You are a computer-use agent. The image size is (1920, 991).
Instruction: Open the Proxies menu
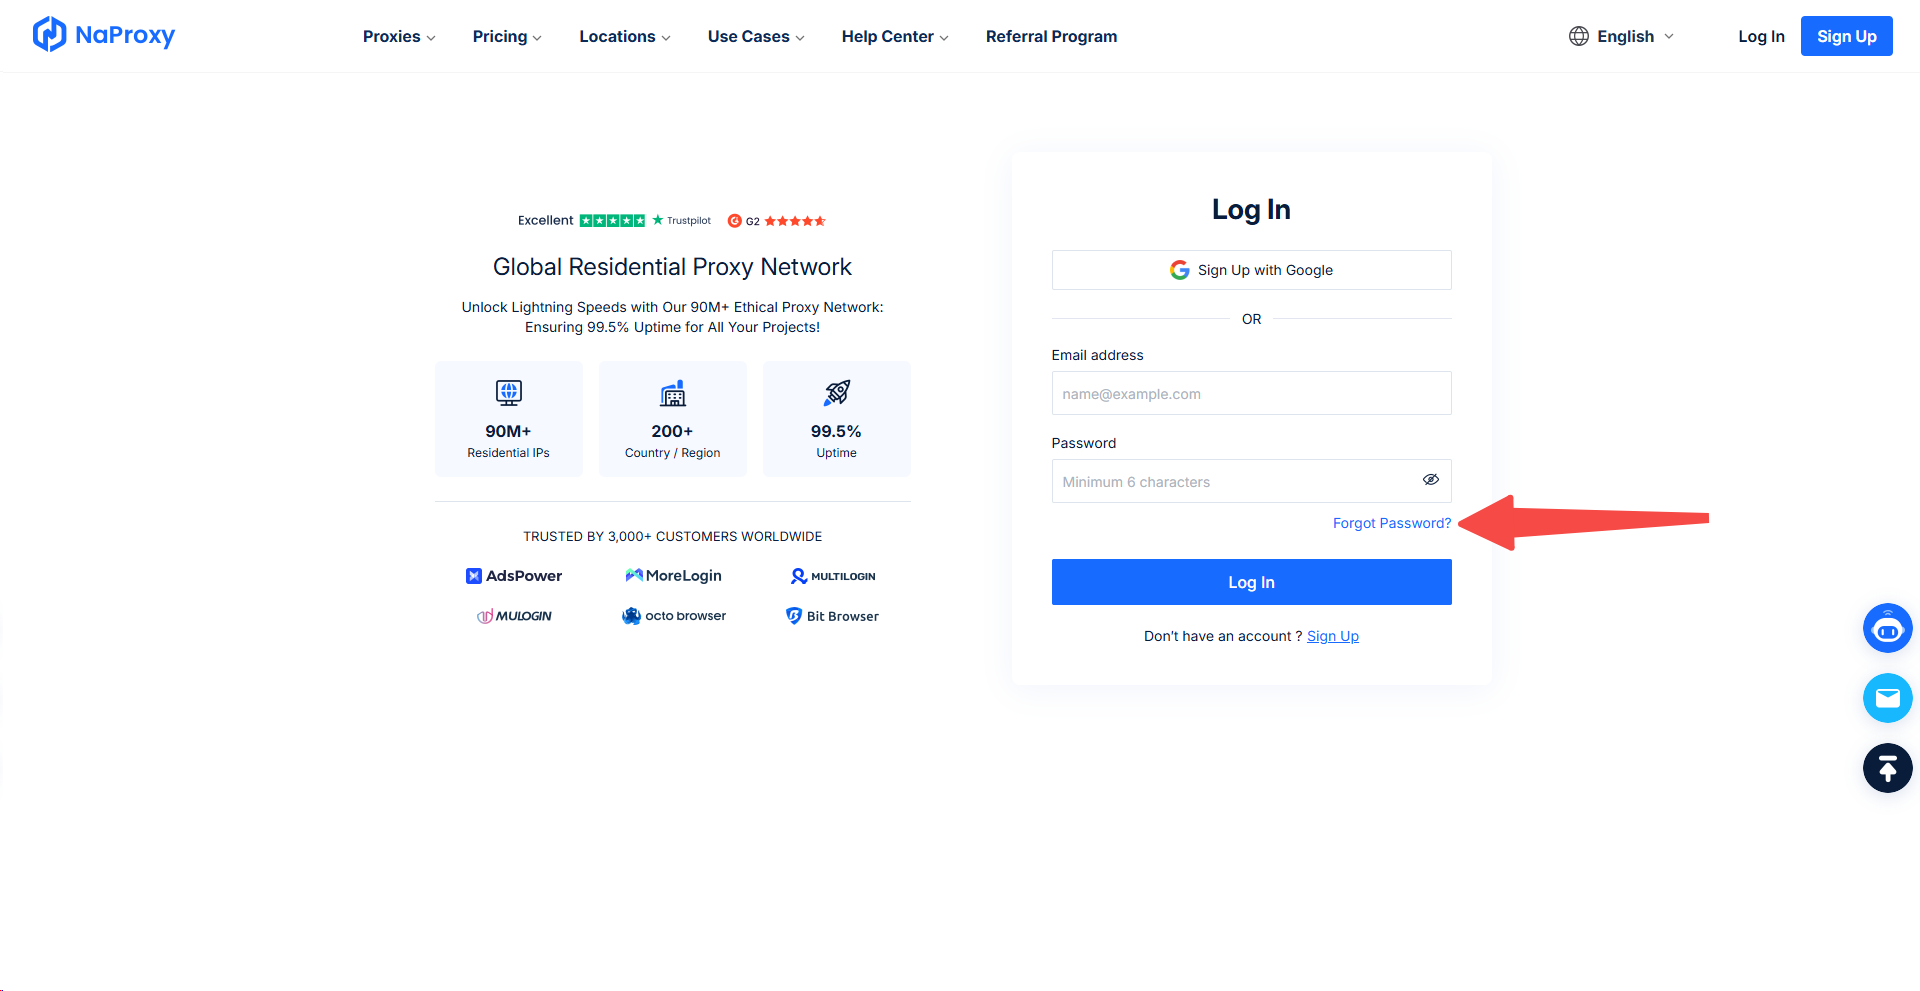[399, 36]
